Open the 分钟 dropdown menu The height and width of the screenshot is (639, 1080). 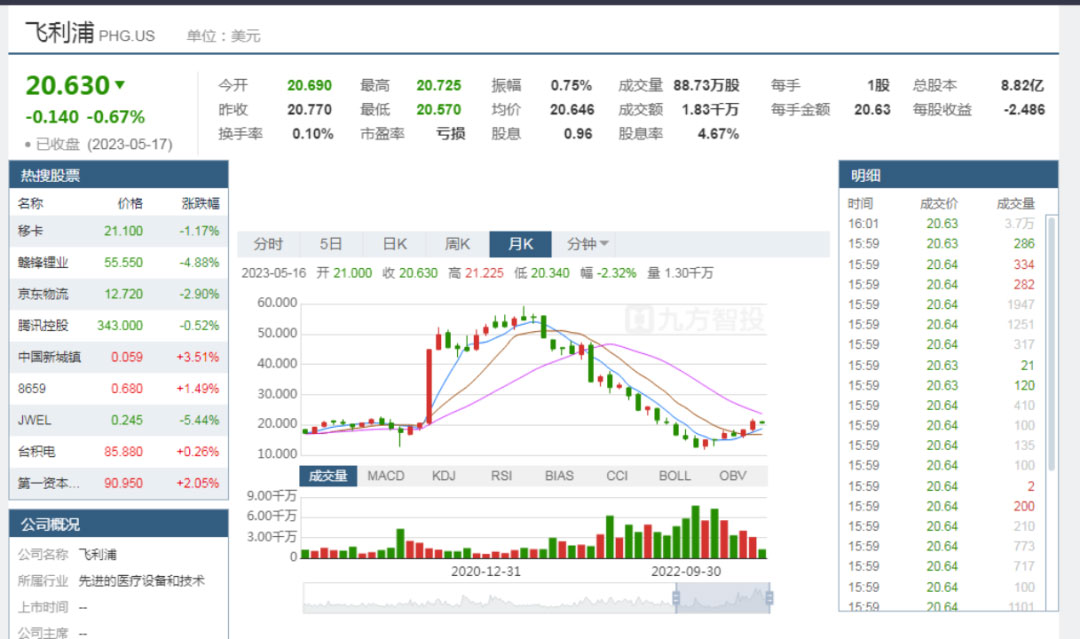click(x=588, y=244)
